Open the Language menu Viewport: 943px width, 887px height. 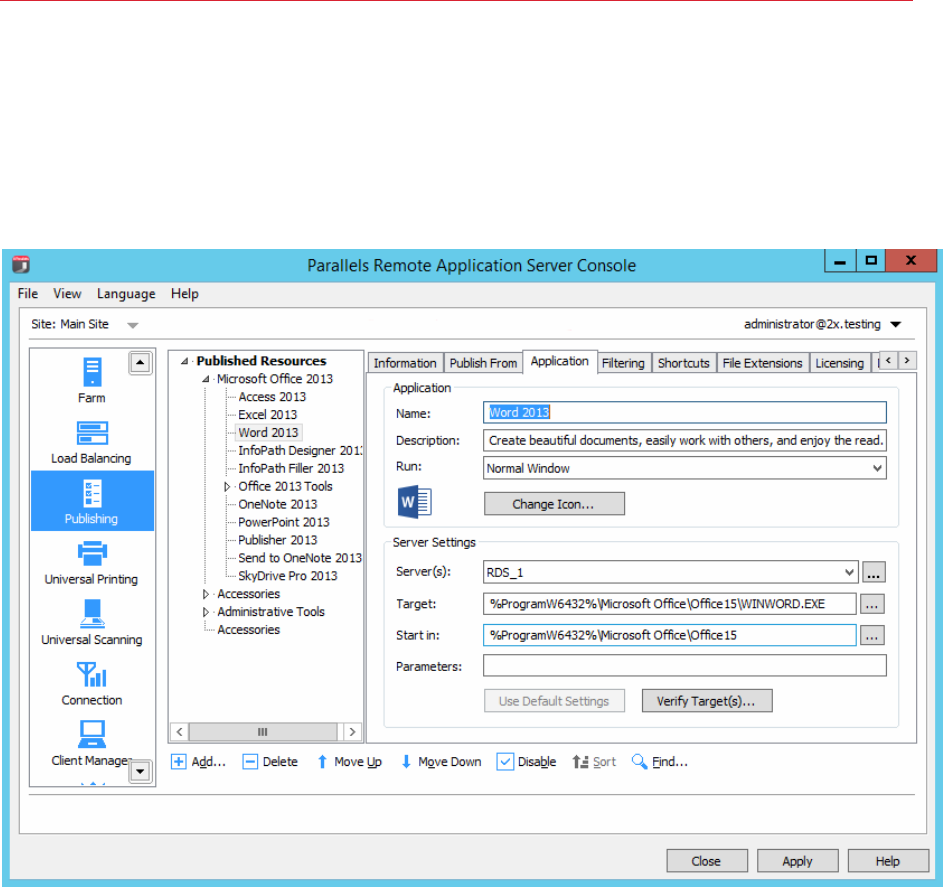pyautogui.click(x=126, y=293)
